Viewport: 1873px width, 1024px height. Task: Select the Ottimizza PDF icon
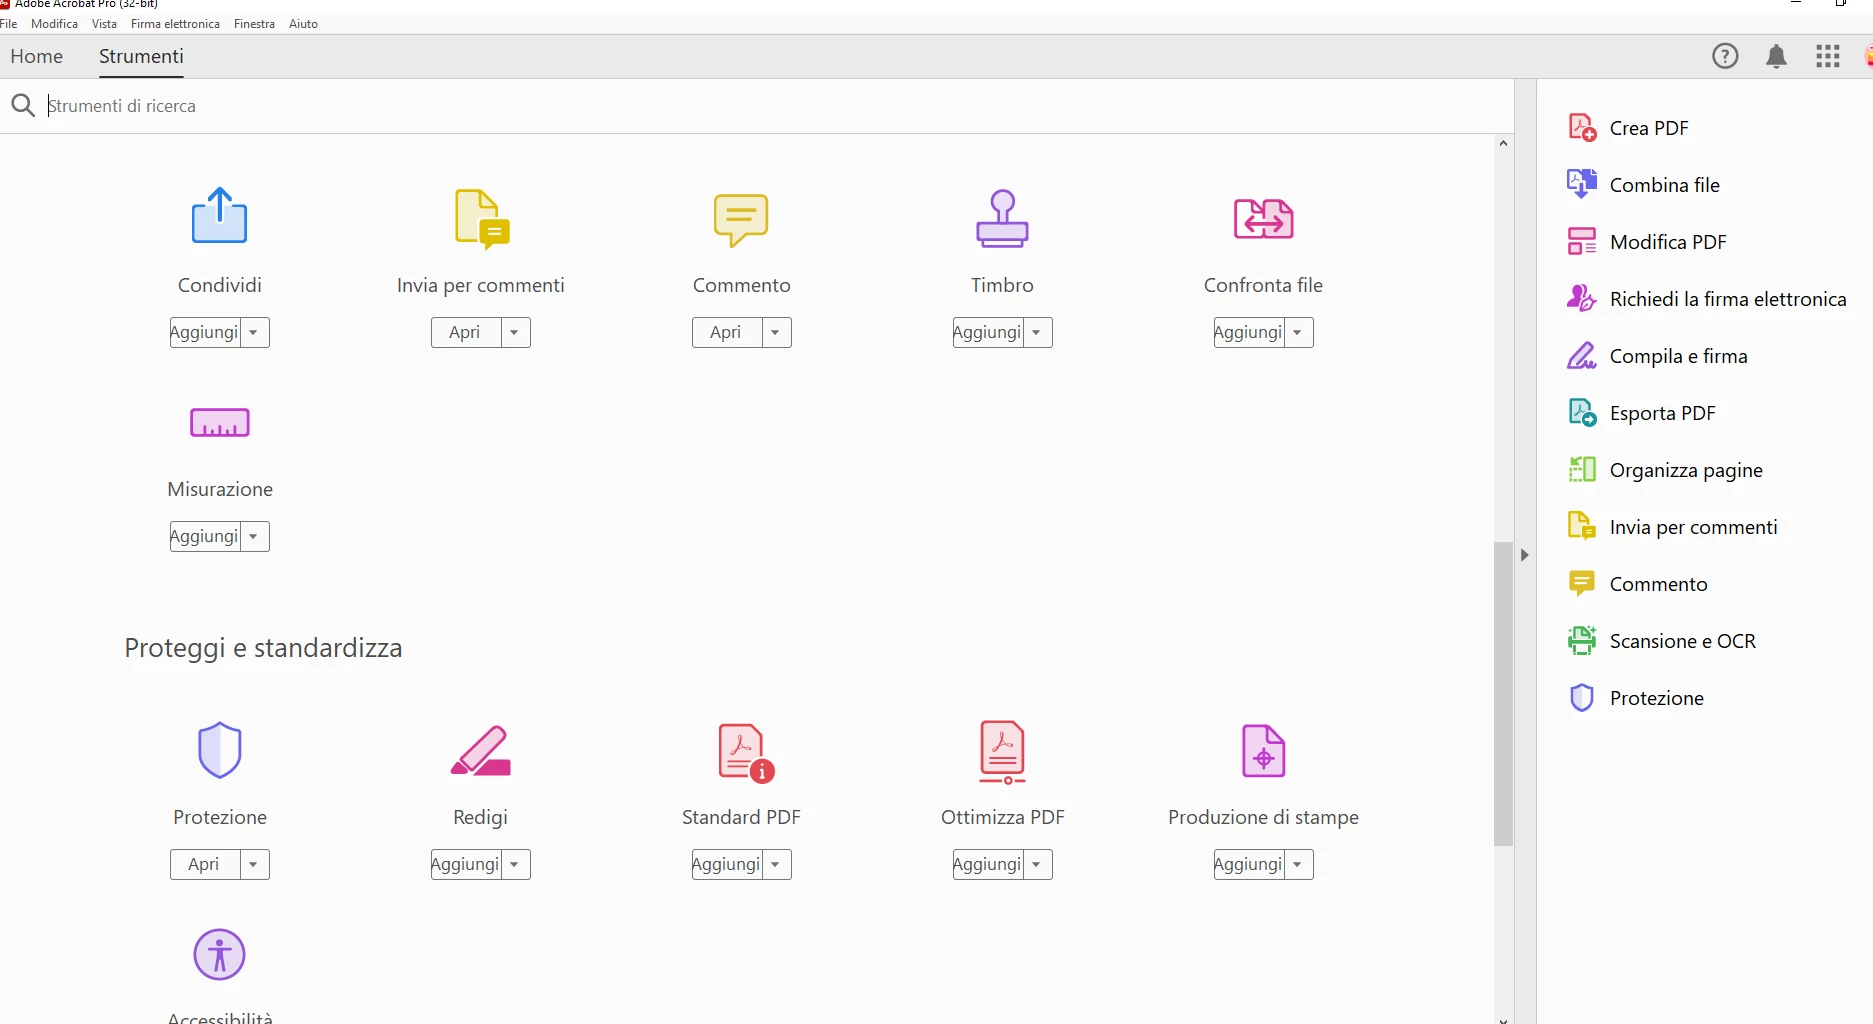[1002, 752]
